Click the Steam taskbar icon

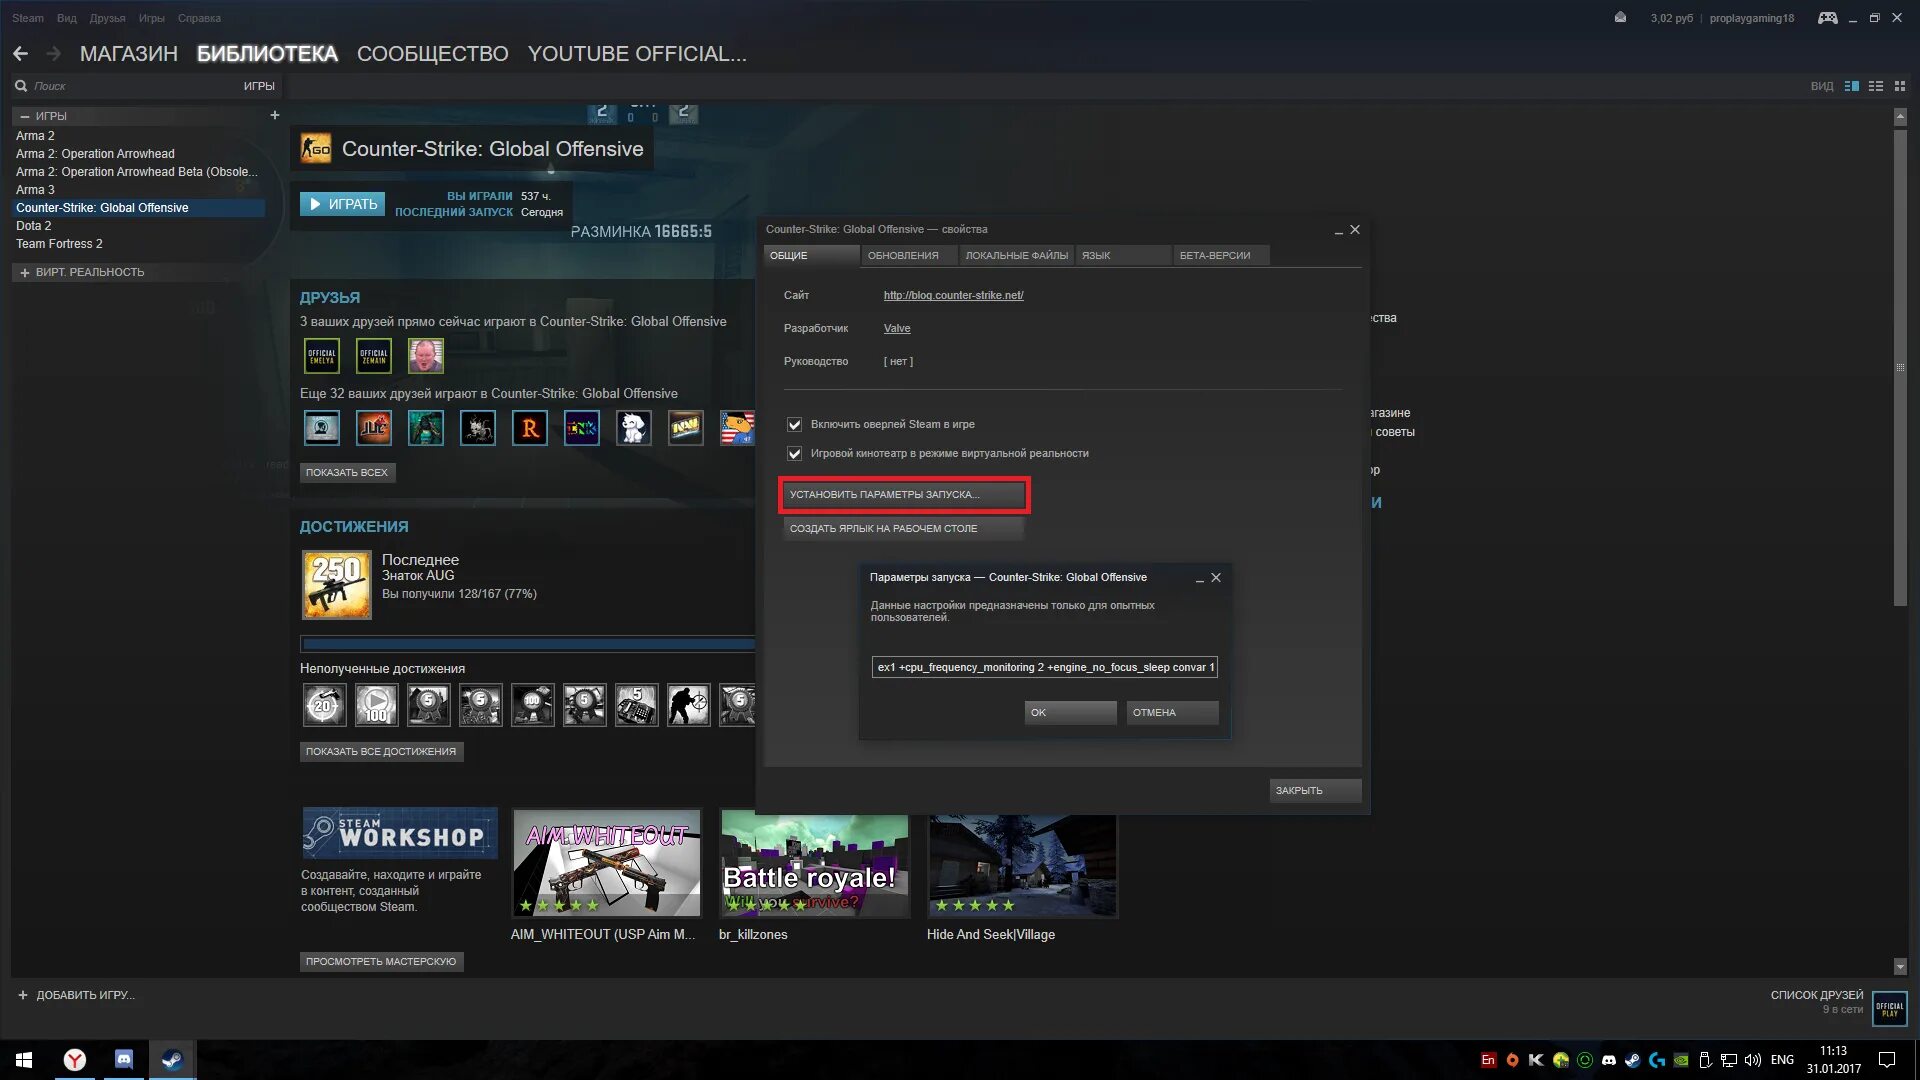coord(172,1060)
